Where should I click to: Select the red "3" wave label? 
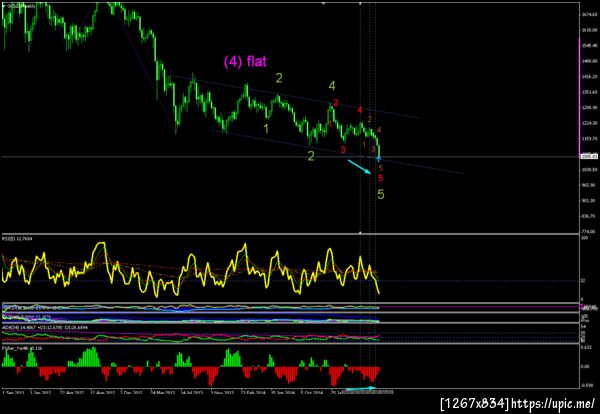click(x=343, y=149)
